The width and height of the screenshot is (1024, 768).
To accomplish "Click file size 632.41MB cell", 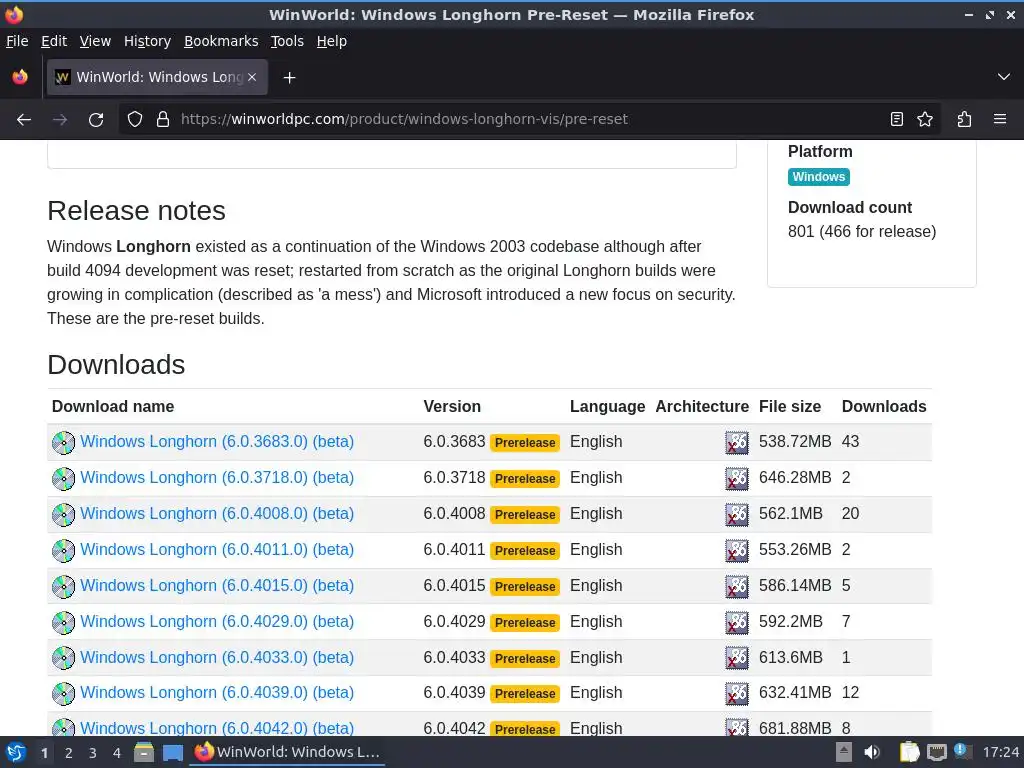I will (x=795, y=692).
